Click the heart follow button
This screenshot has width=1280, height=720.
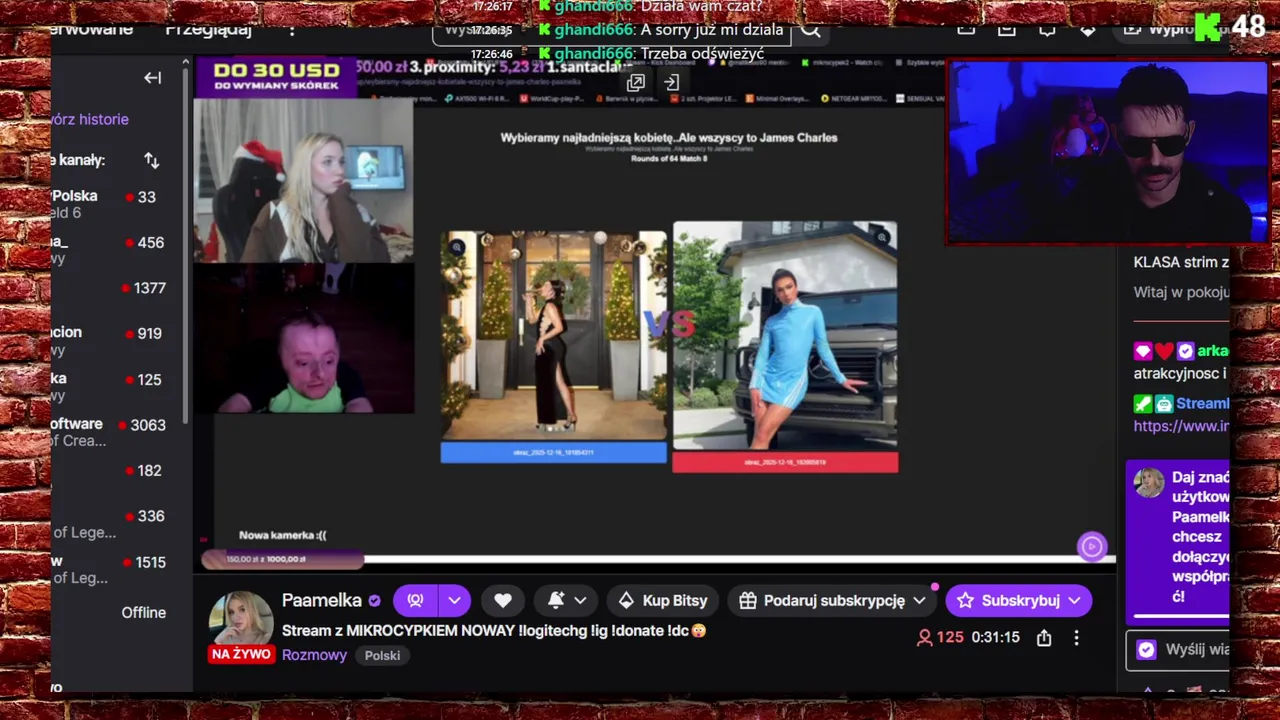[x=503, y=600]
